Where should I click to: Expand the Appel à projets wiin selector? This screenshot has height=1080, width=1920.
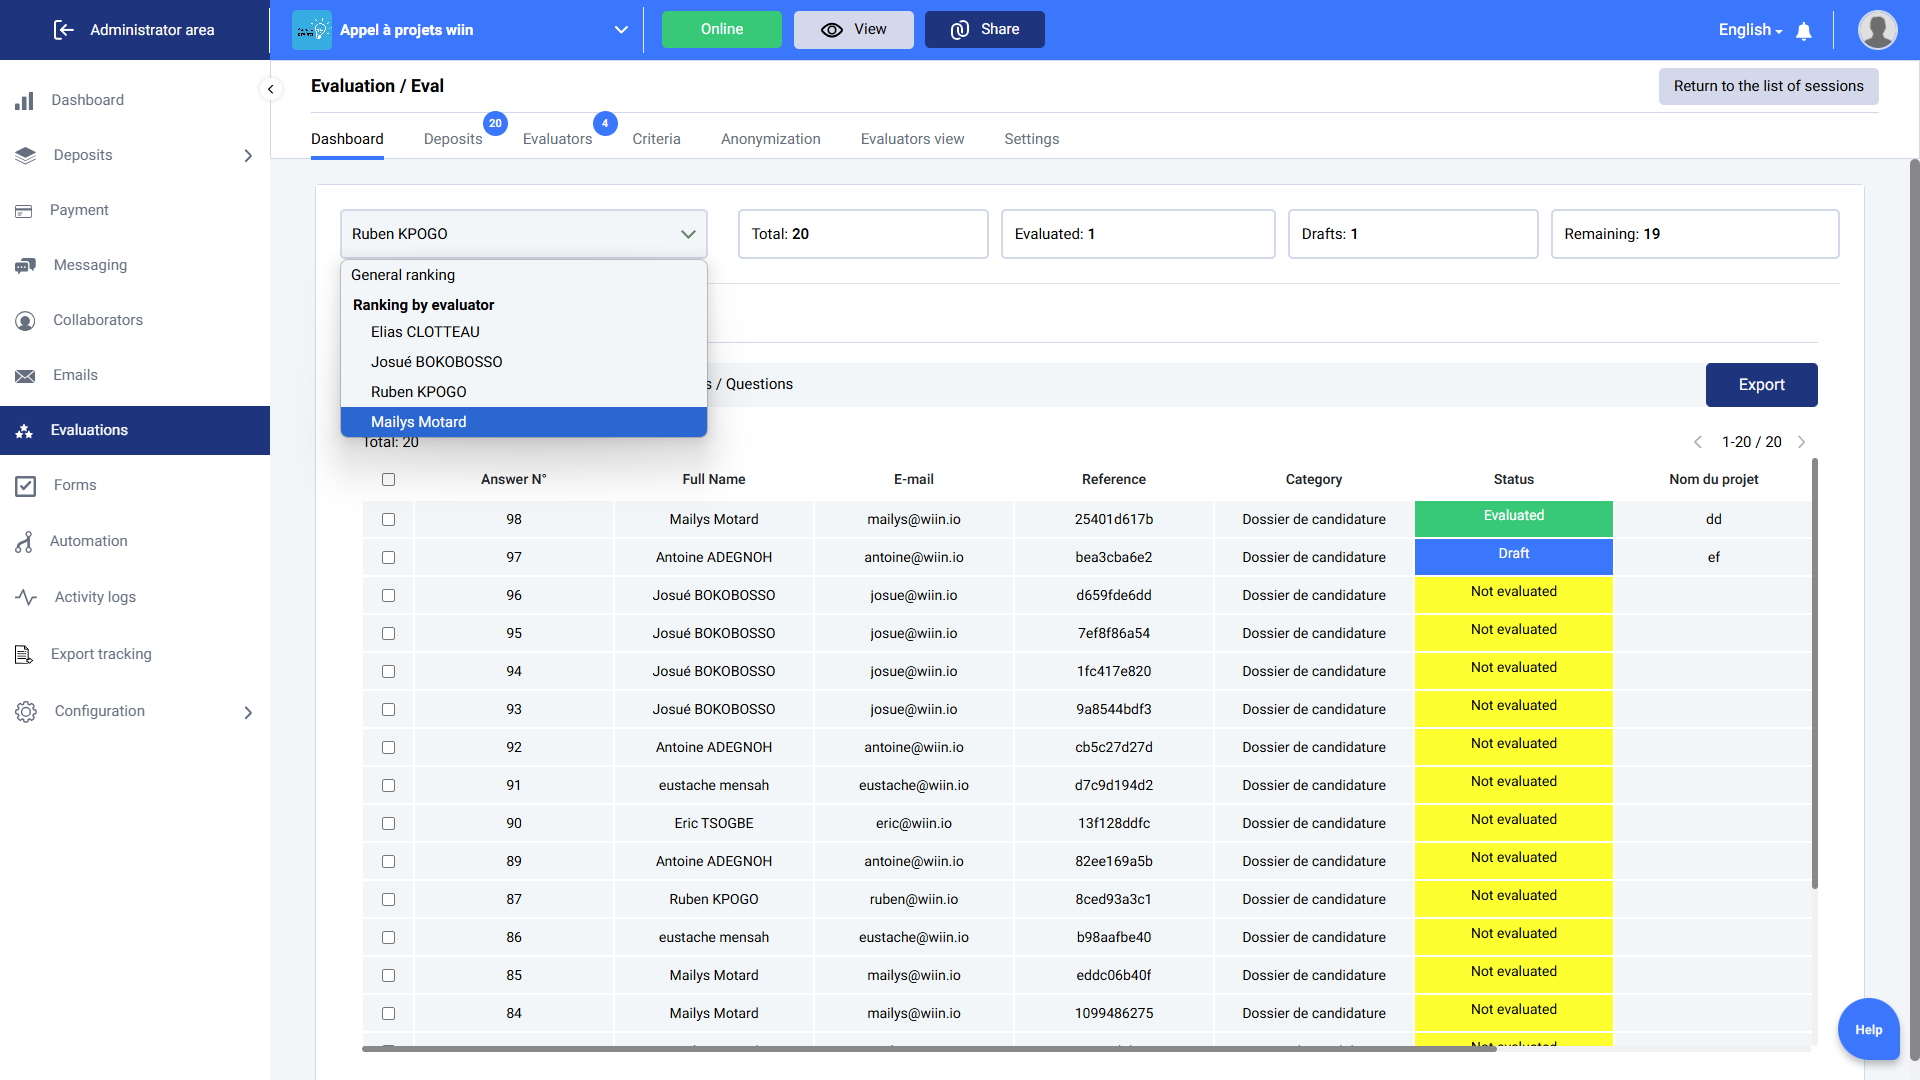click(x=621, y=30)
